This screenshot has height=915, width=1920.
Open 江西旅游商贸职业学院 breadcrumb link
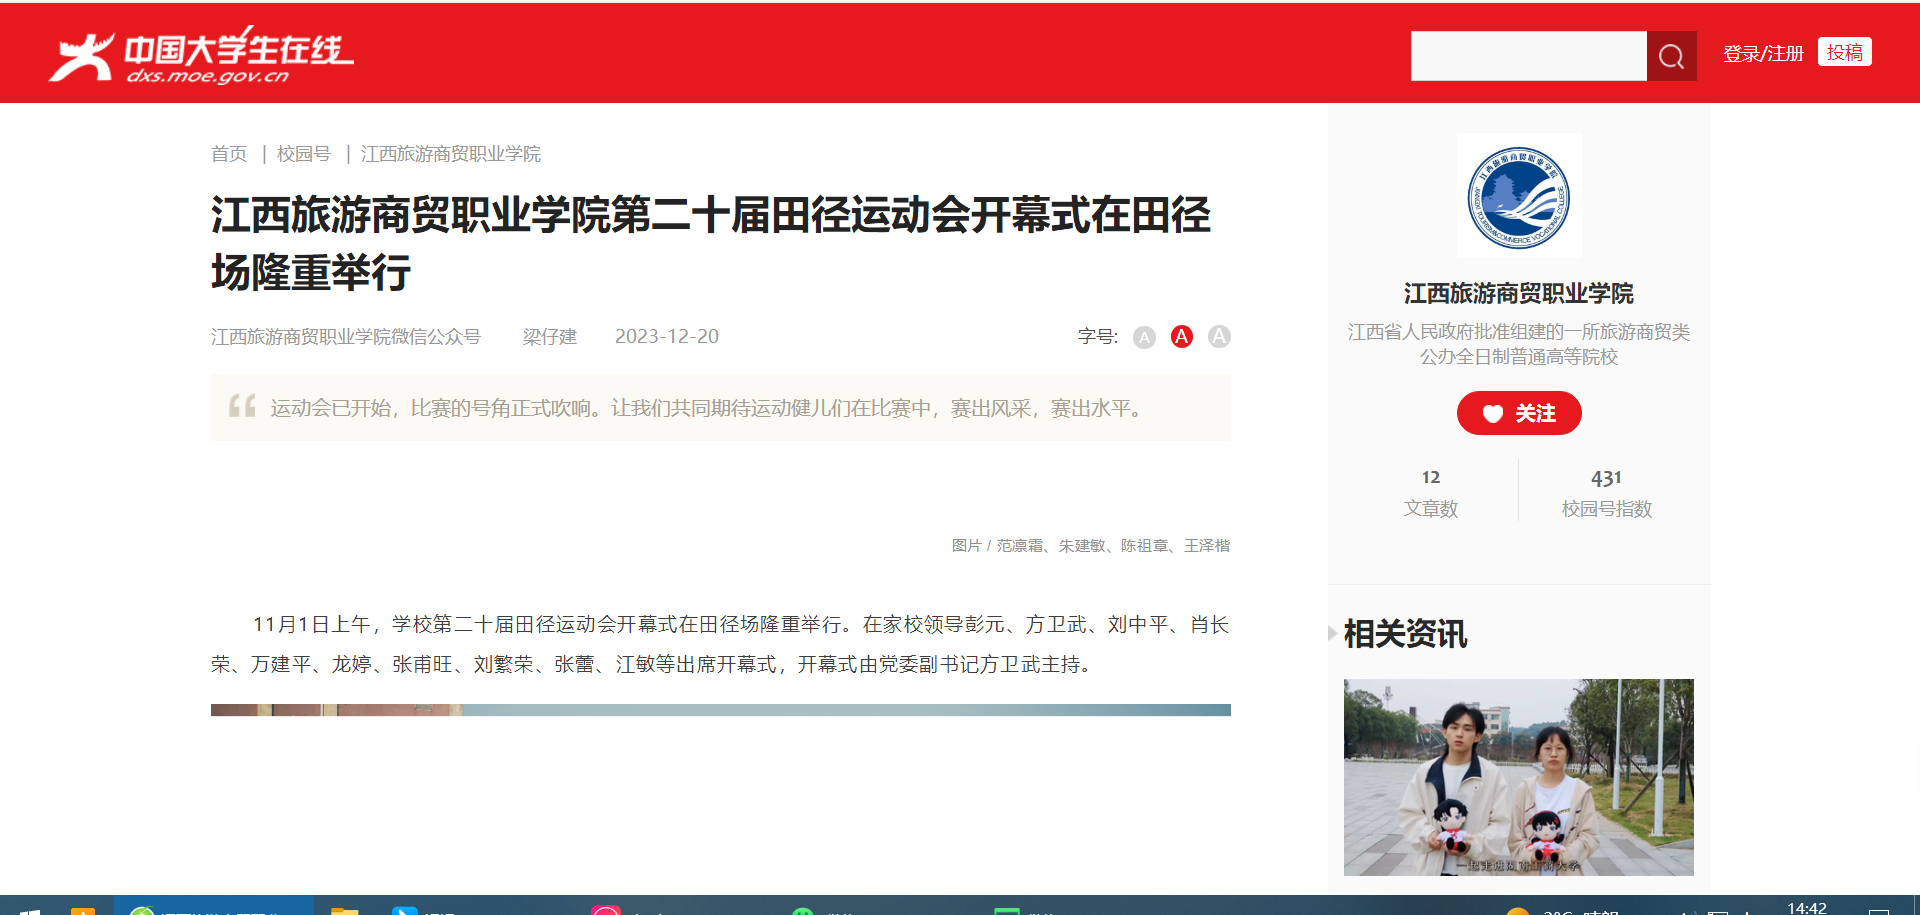(450, 154)
